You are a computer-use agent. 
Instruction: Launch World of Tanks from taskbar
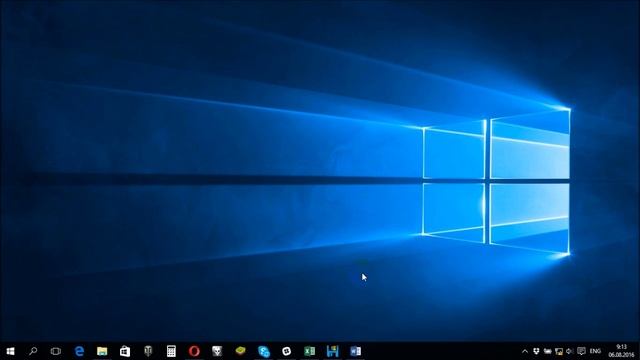148,351
